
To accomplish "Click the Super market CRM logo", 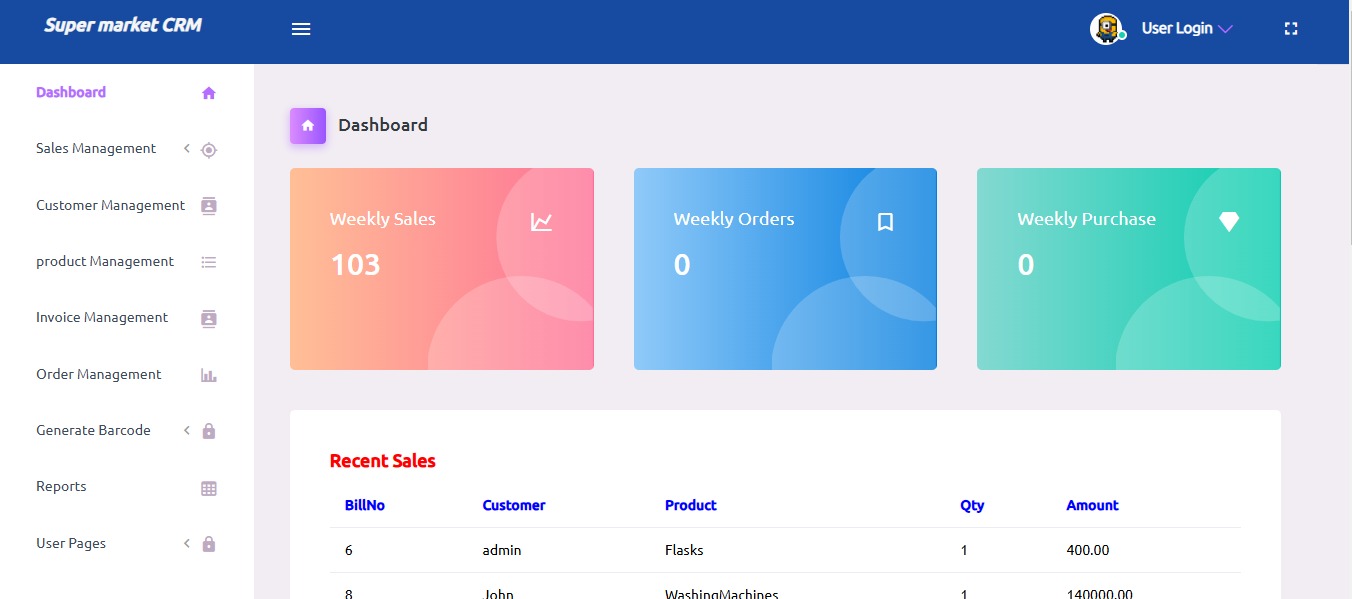I will 123,25.
